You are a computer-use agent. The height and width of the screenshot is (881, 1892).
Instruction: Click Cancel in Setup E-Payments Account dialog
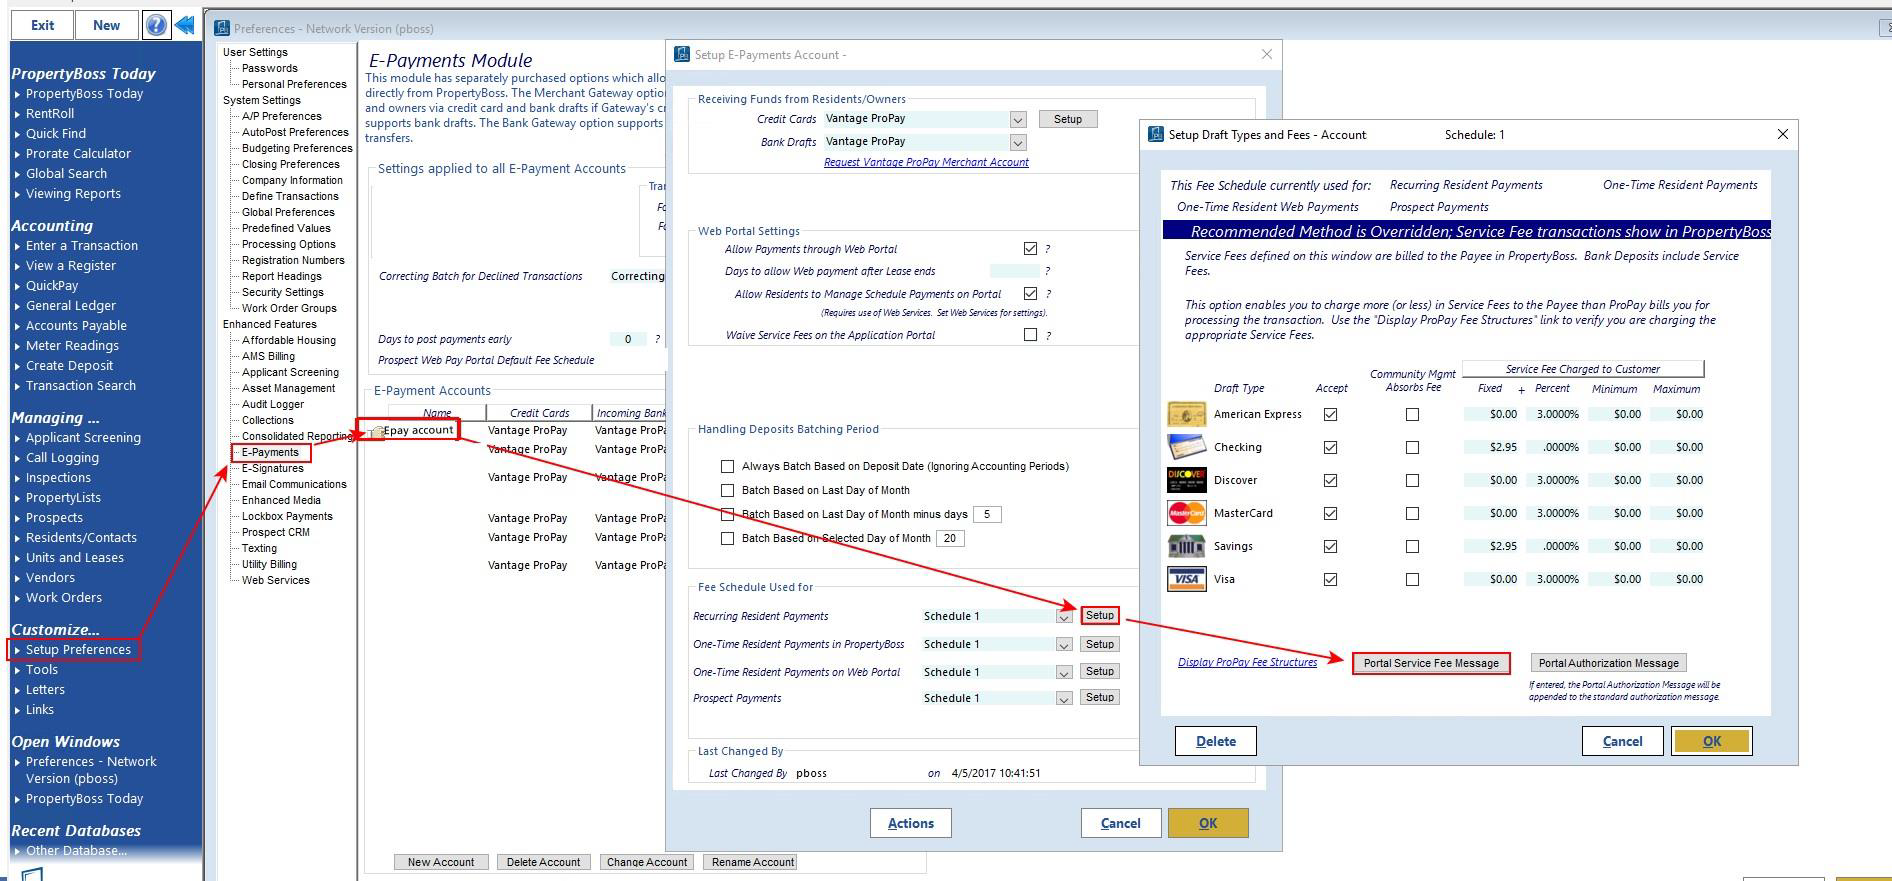point(1121,823)
